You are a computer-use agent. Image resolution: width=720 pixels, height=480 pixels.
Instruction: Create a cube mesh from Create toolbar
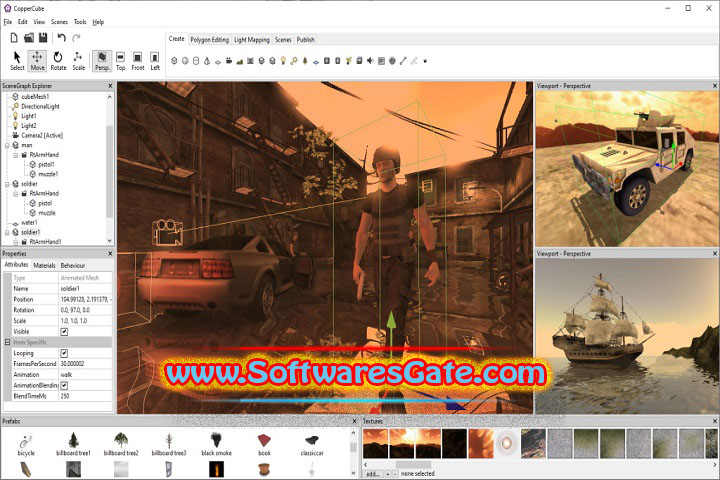174,61
